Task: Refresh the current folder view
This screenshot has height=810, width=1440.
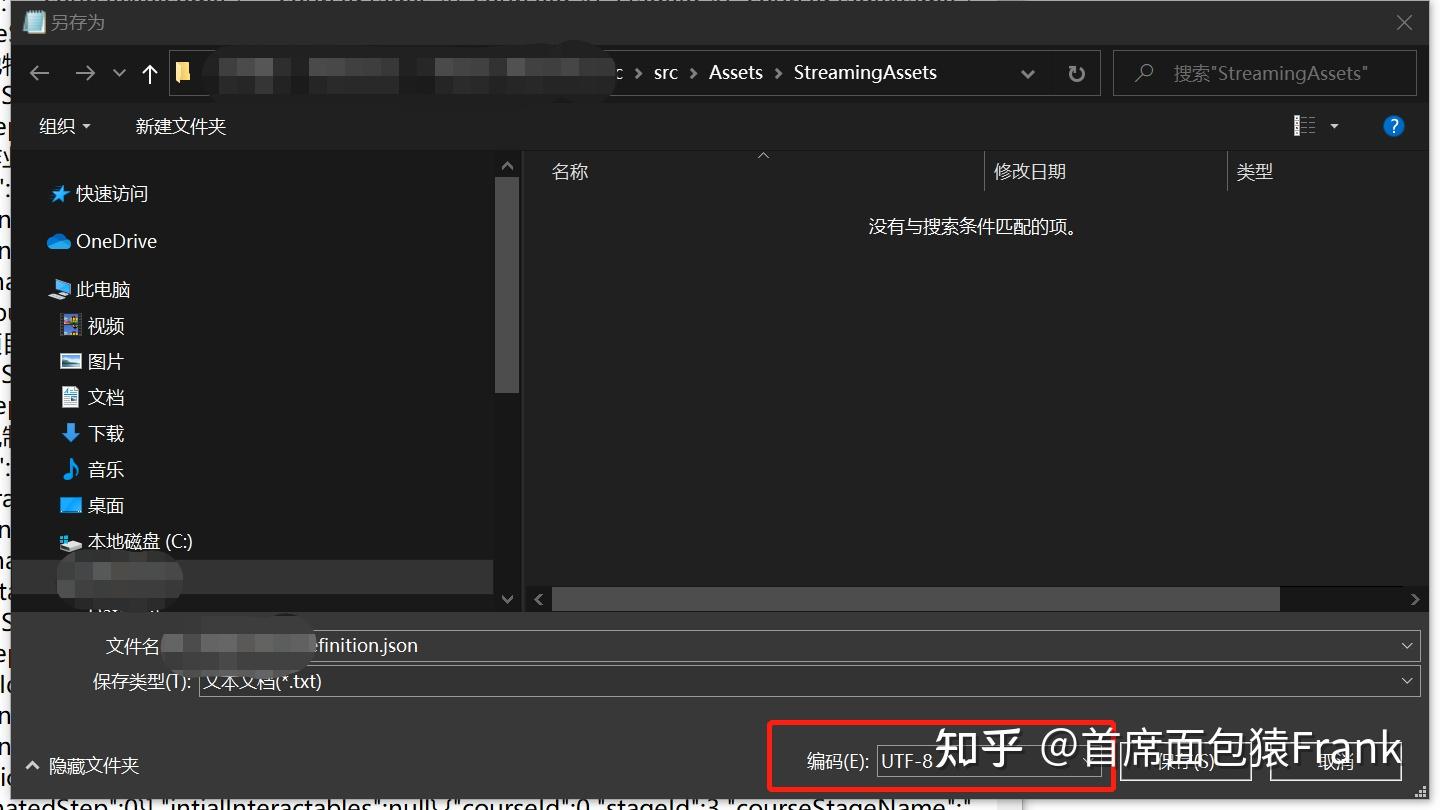Action: 1077,72
